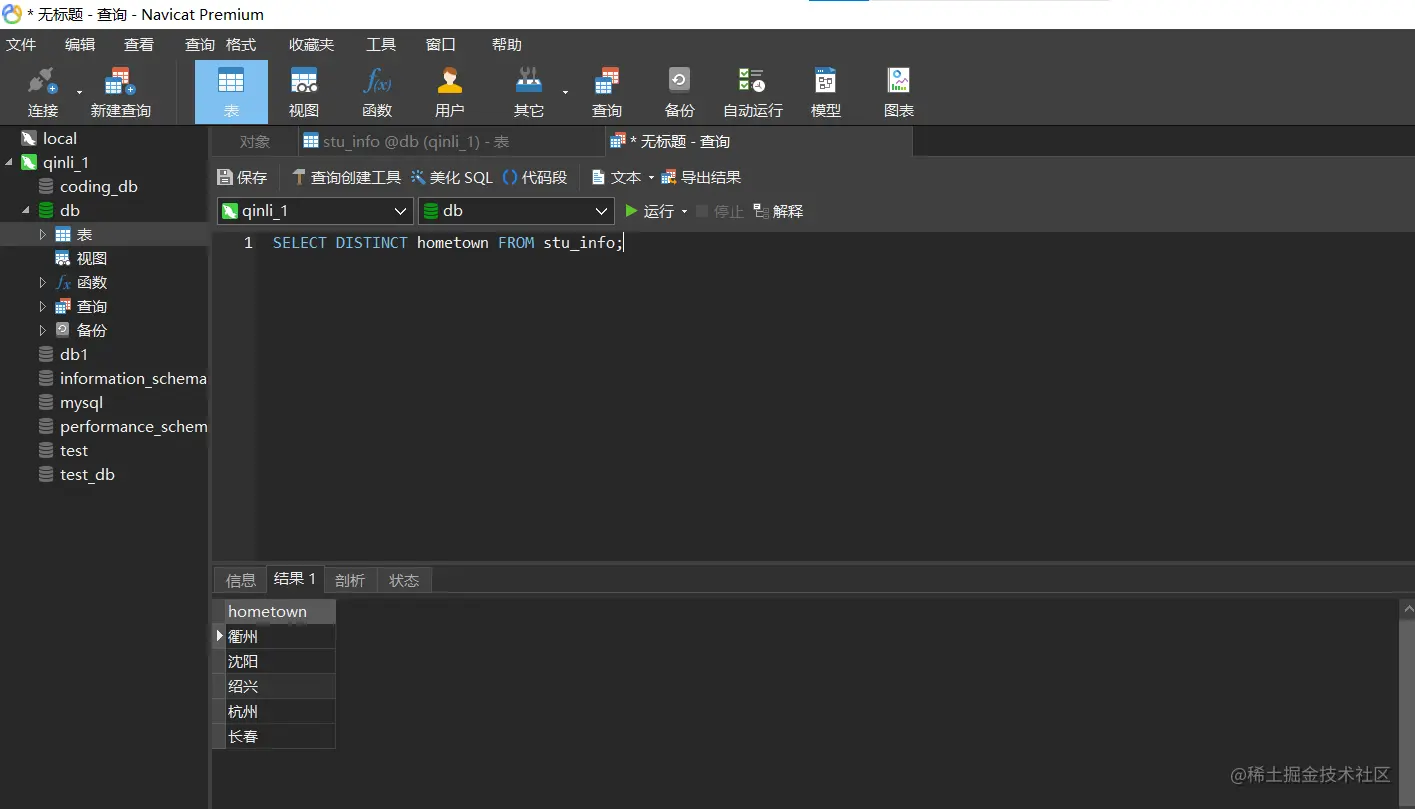1415x809 pixels.
Task: Open the 格式 menu
Action: 241,44
